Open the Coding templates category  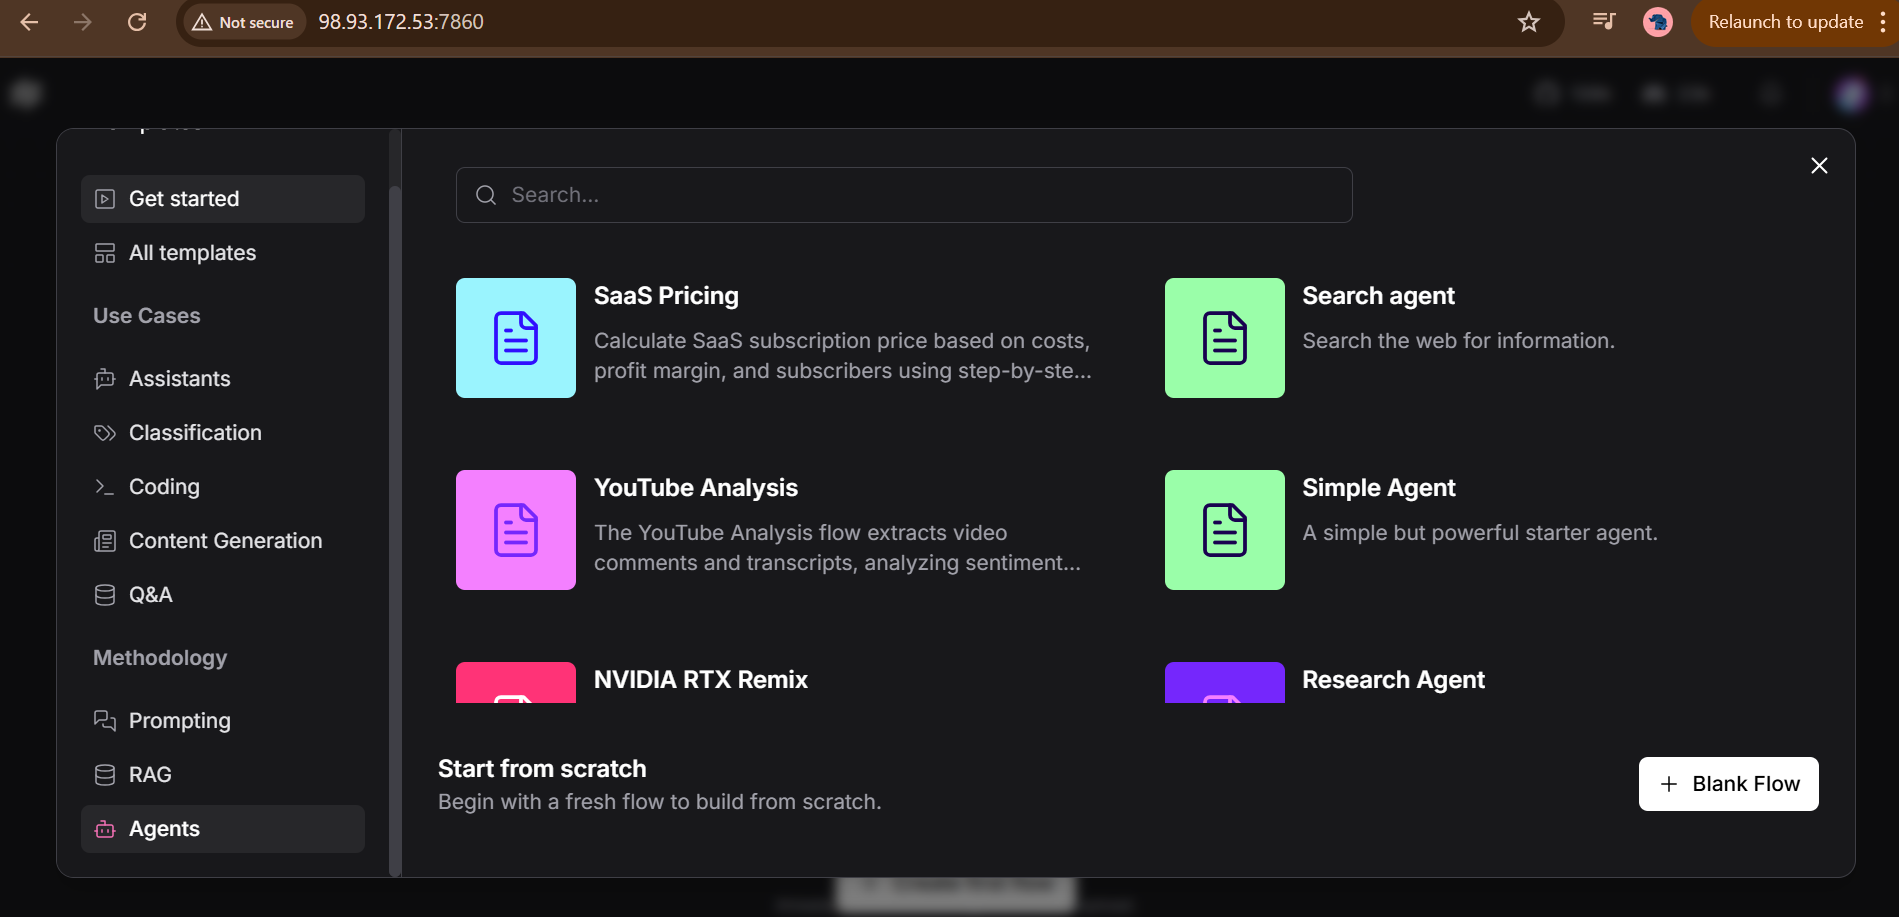(x=164, y=487)
